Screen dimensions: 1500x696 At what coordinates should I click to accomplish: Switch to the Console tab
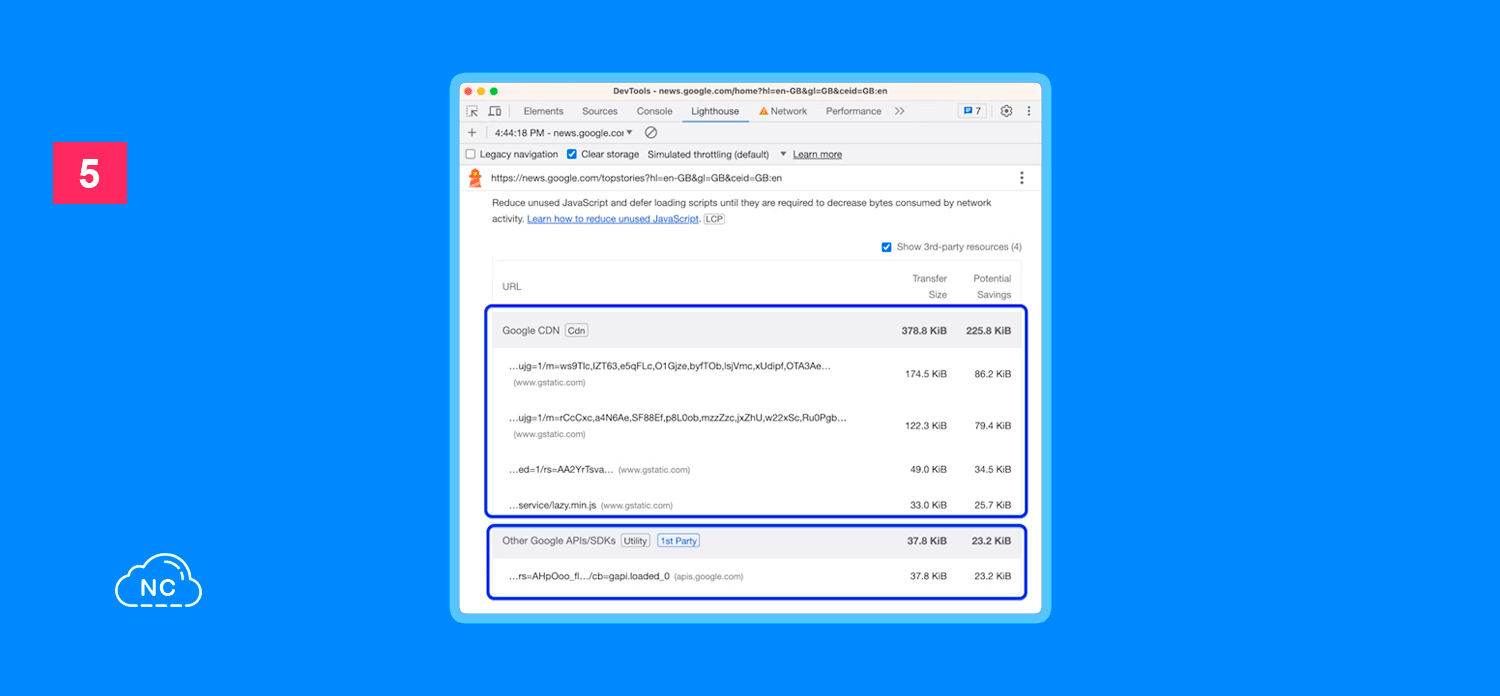coord(655,111)
